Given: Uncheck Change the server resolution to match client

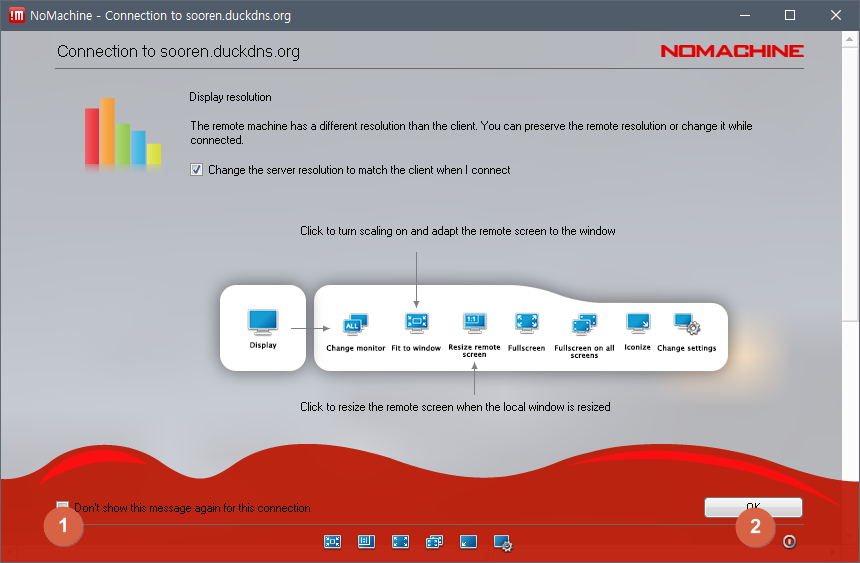Looking at the screenshot, I should (x=196, y=170).
